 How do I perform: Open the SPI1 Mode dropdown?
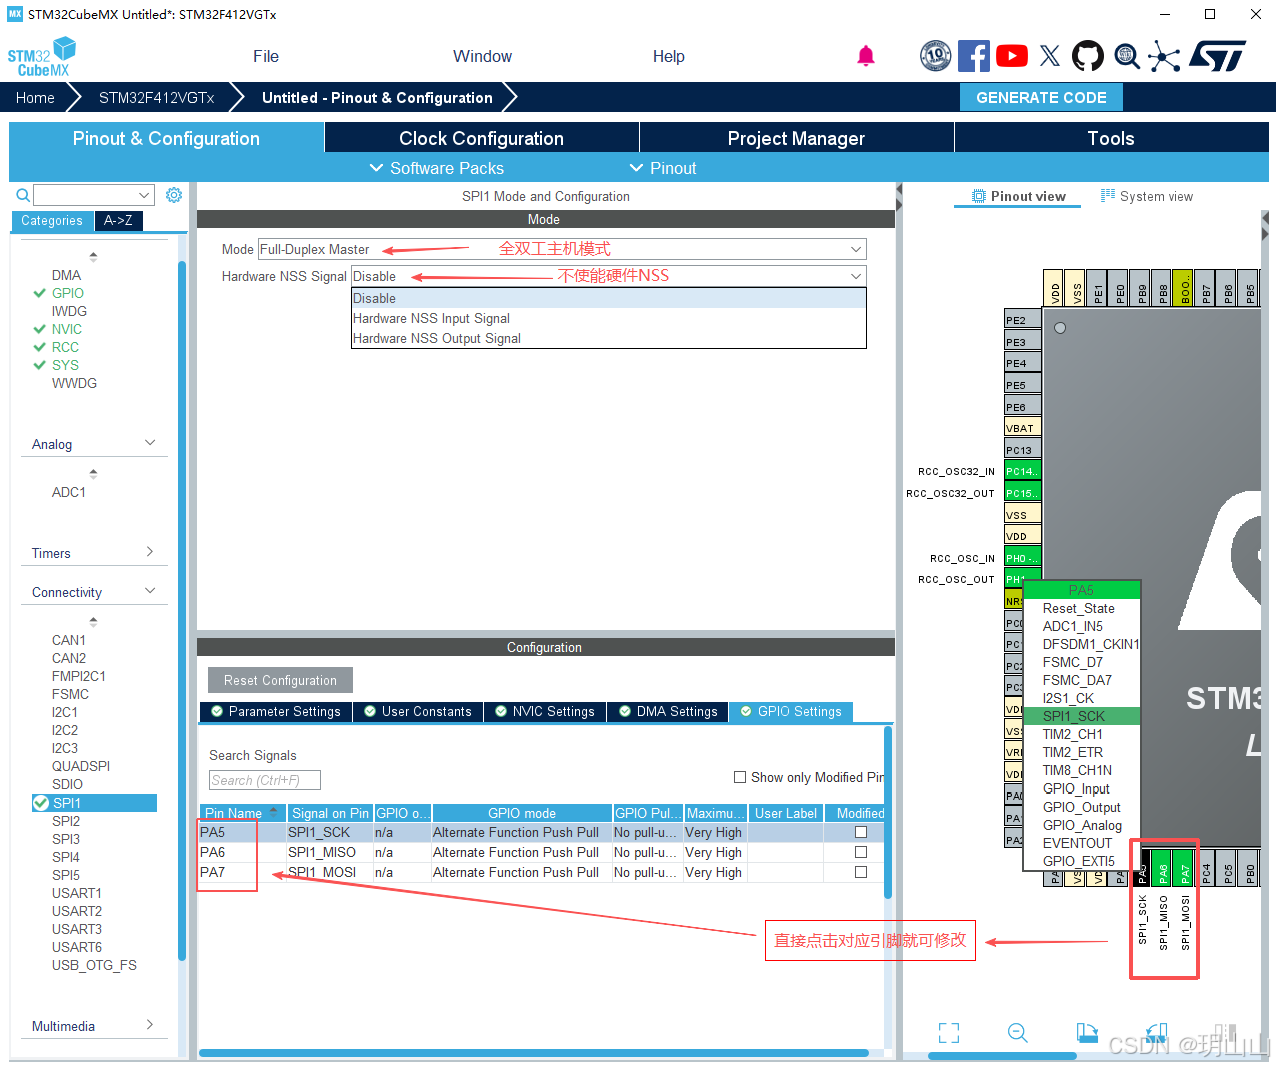tap(562, 249)
